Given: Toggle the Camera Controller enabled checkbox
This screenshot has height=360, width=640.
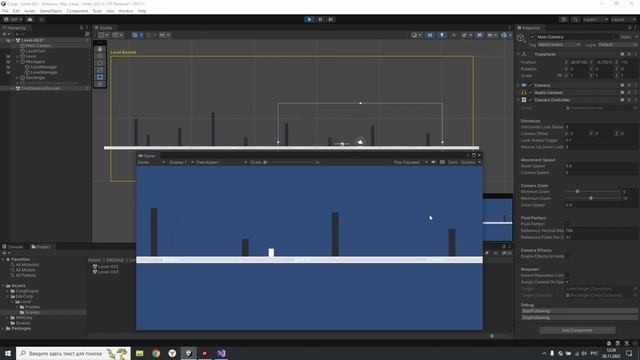Looking at the screenshot, I should click(530, 100).
